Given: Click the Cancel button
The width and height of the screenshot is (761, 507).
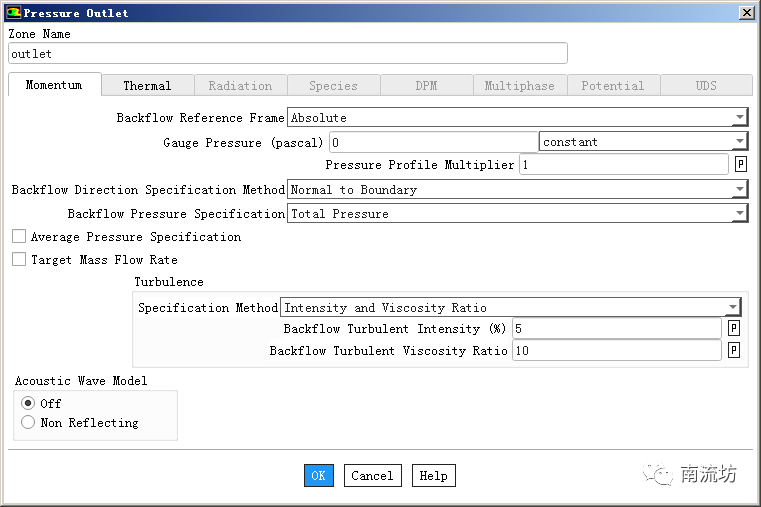Looking at the screenshot, I should pos(372,476).
